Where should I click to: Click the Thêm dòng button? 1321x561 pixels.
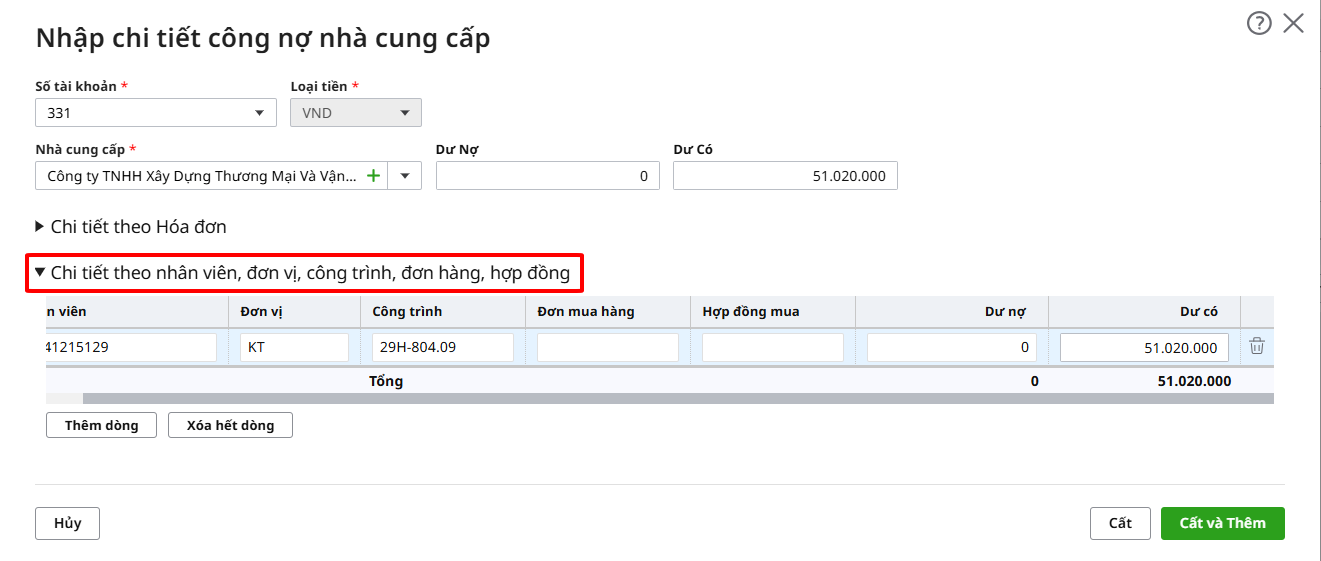point(101,425)
